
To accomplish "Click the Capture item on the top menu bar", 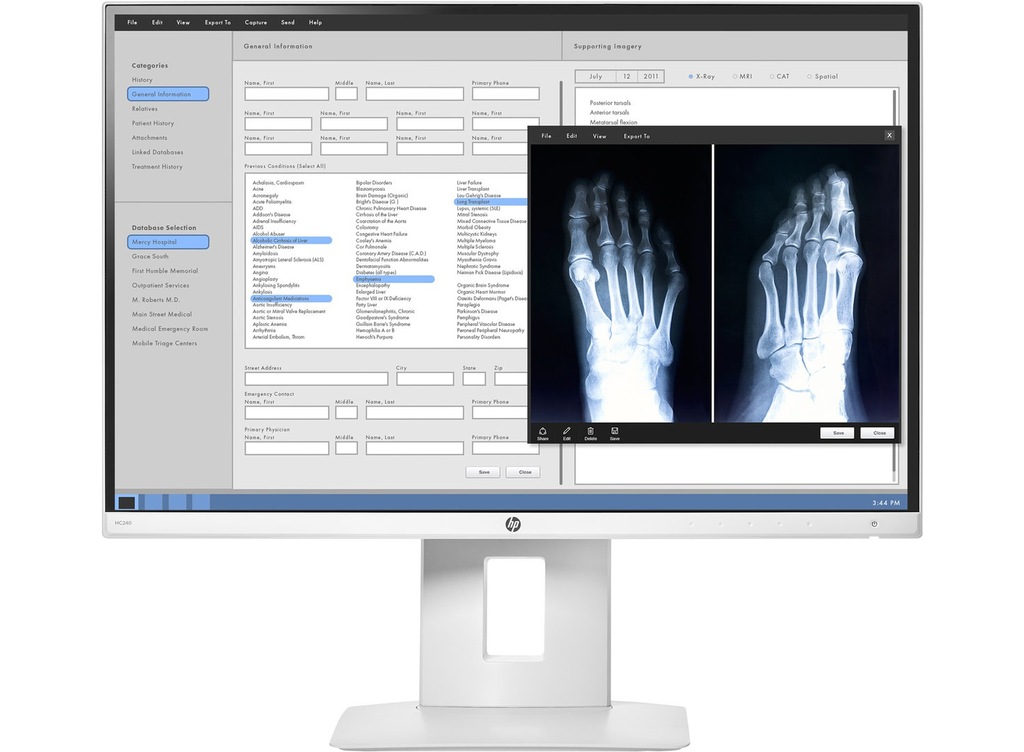I will [x=255, y=21].
